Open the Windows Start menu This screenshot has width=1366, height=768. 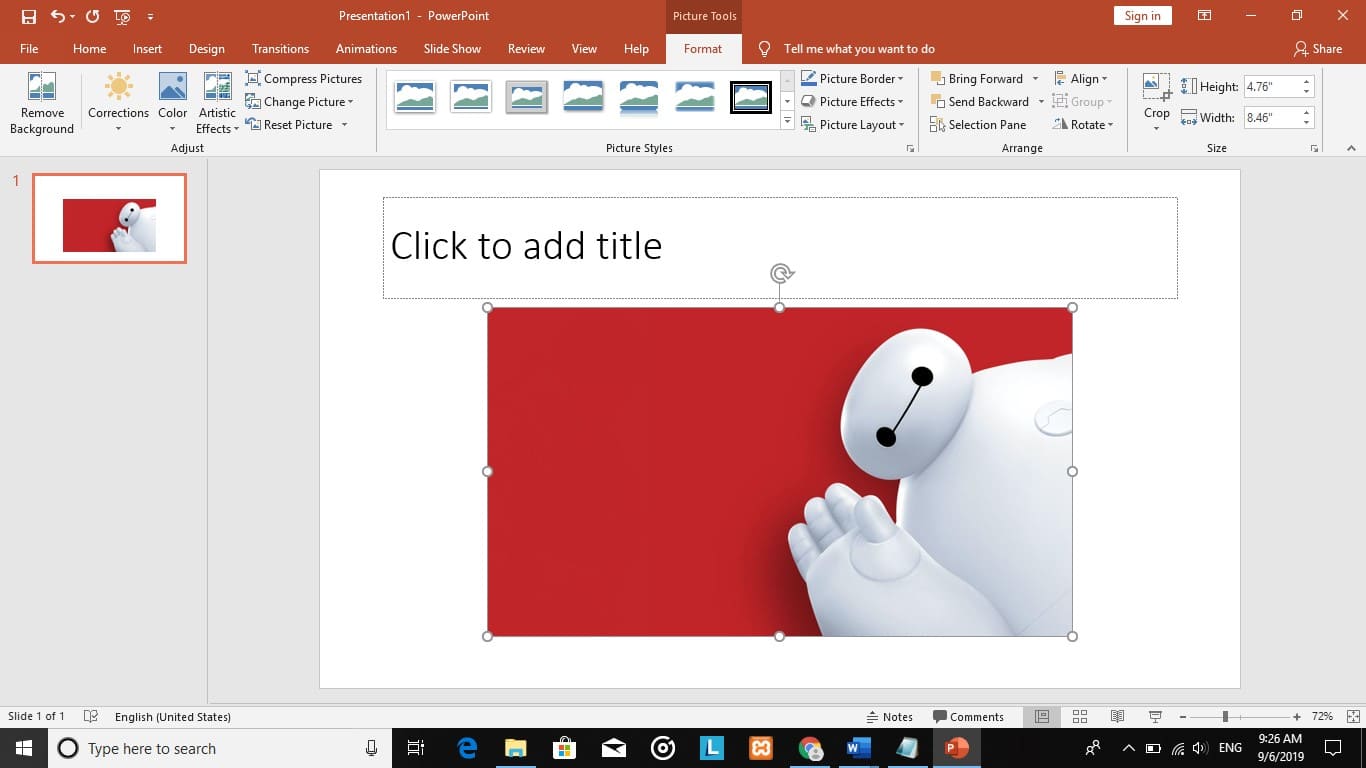(x=23, y=748)
